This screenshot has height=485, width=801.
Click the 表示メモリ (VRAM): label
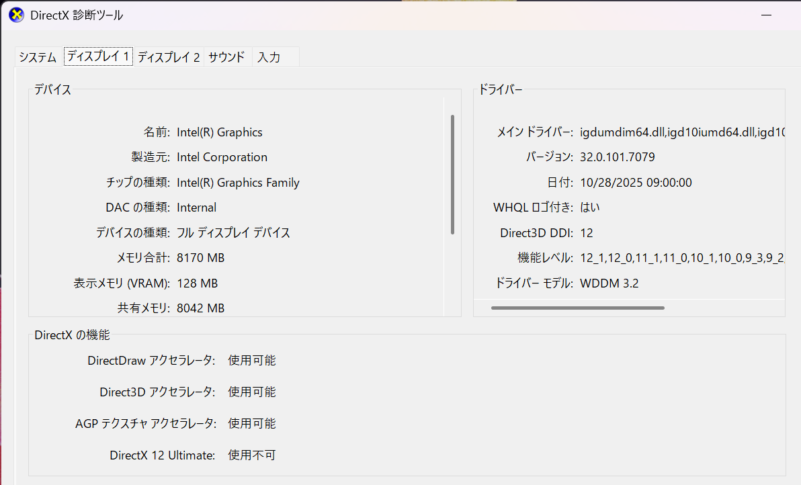pos(122,283)
